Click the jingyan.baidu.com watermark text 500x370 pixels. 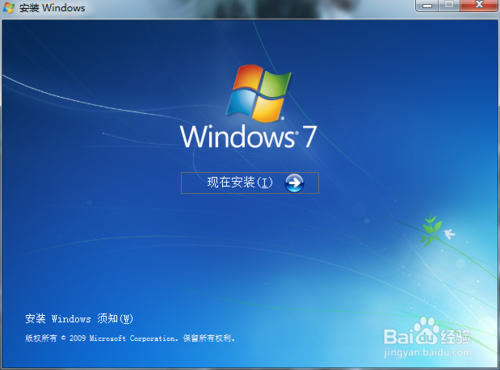coord(428,352)
